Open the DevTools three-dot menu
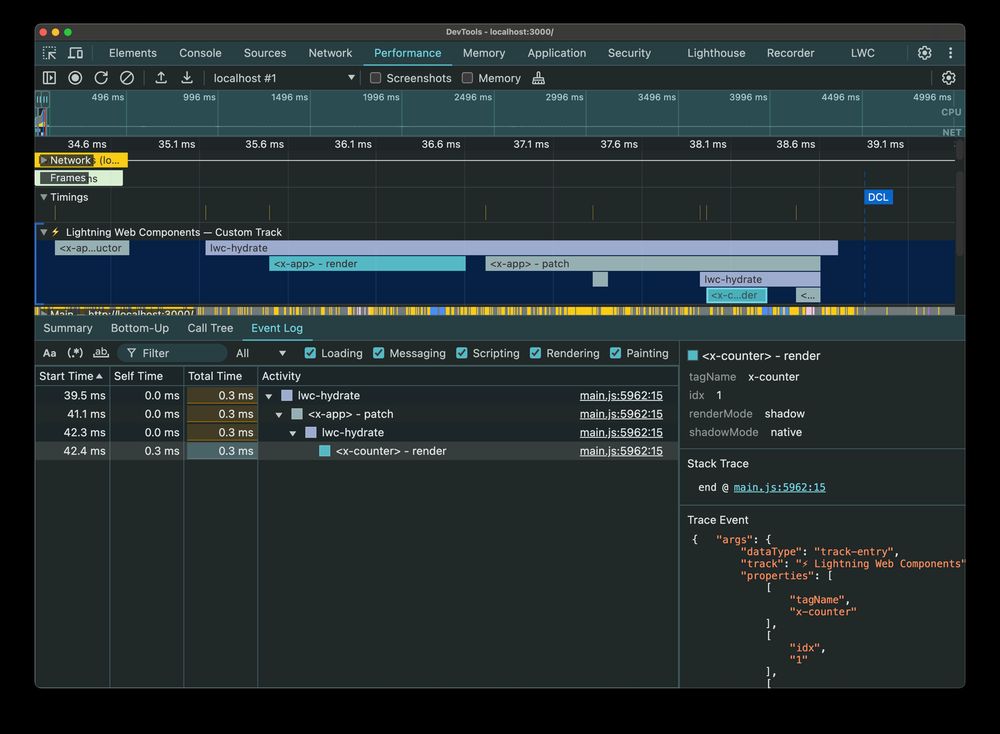The image size is (1000, 734). (950, 53)
